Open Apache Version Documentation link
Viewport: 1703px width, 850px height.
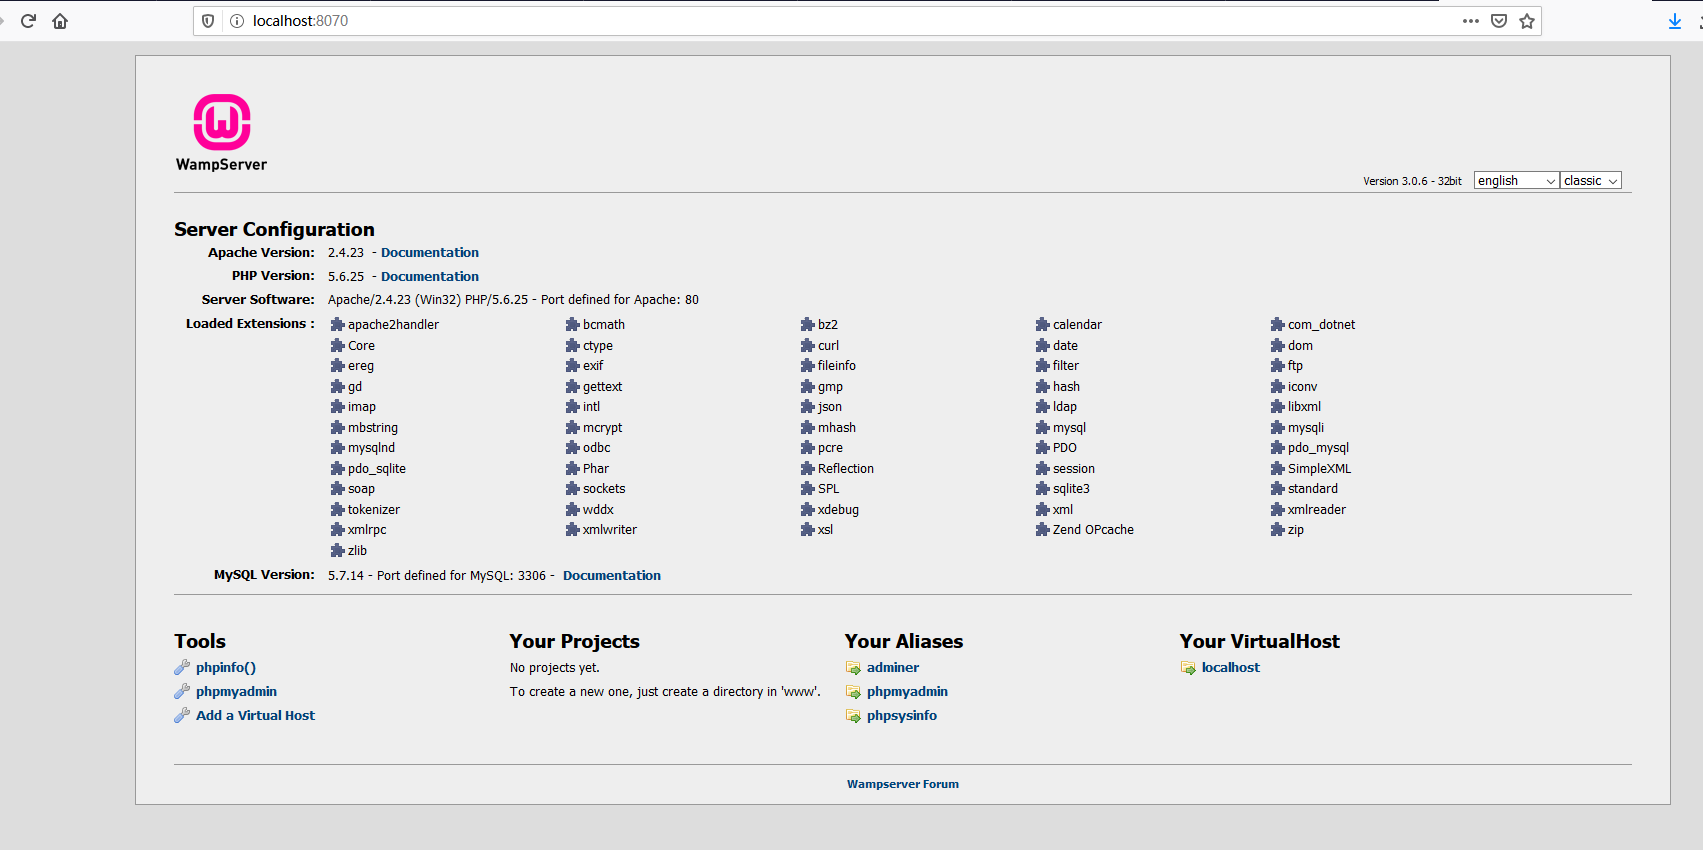pyautogui.click(x=430, y=253)
